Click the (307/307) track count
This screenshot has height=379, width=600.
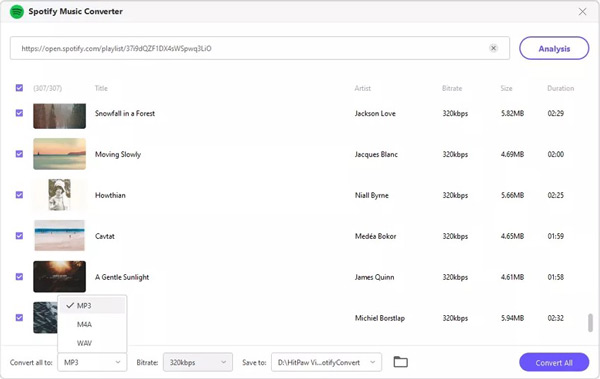(47, 88)
